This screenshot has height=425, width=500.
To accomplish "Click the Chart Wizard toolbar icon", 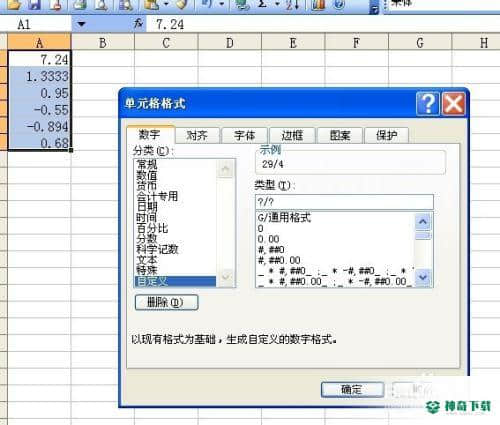I will coord(318,4).
